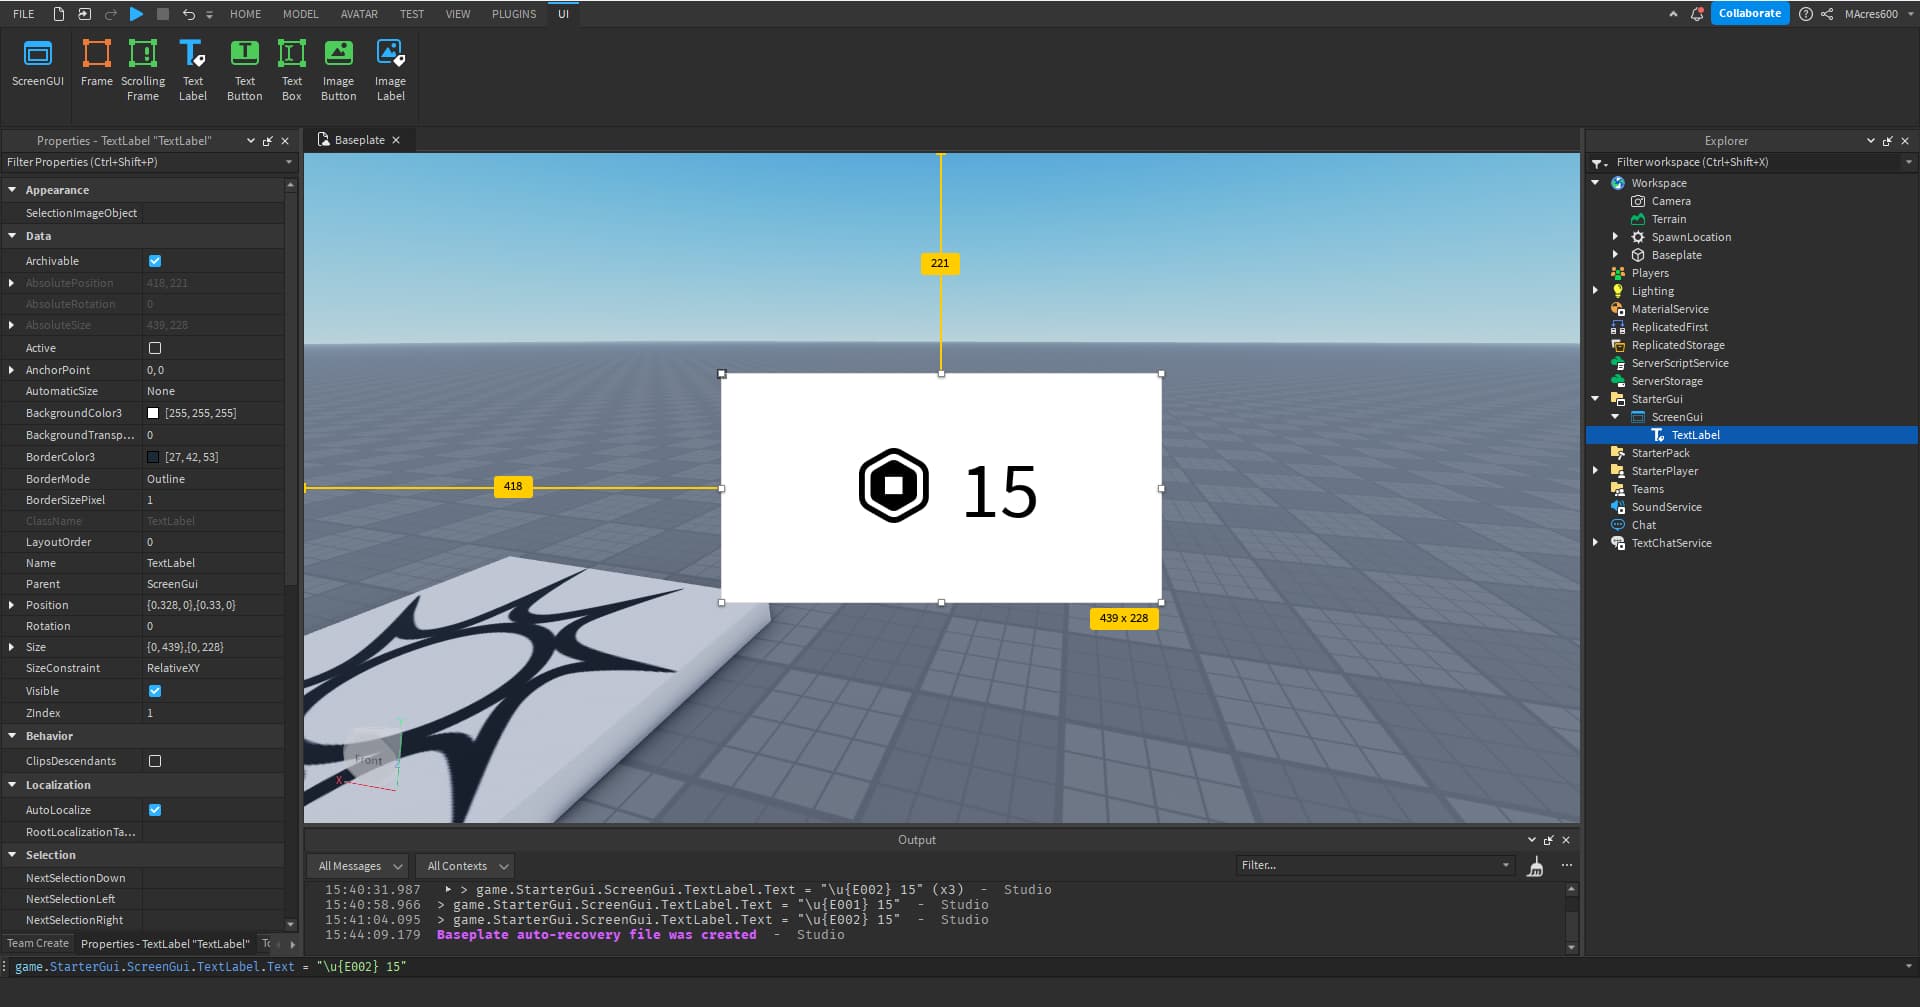The image size is (1920, 1007).
Task: Clear the Output log with the broom icon
Action: pyautogui.click(x=1536, y=866)
